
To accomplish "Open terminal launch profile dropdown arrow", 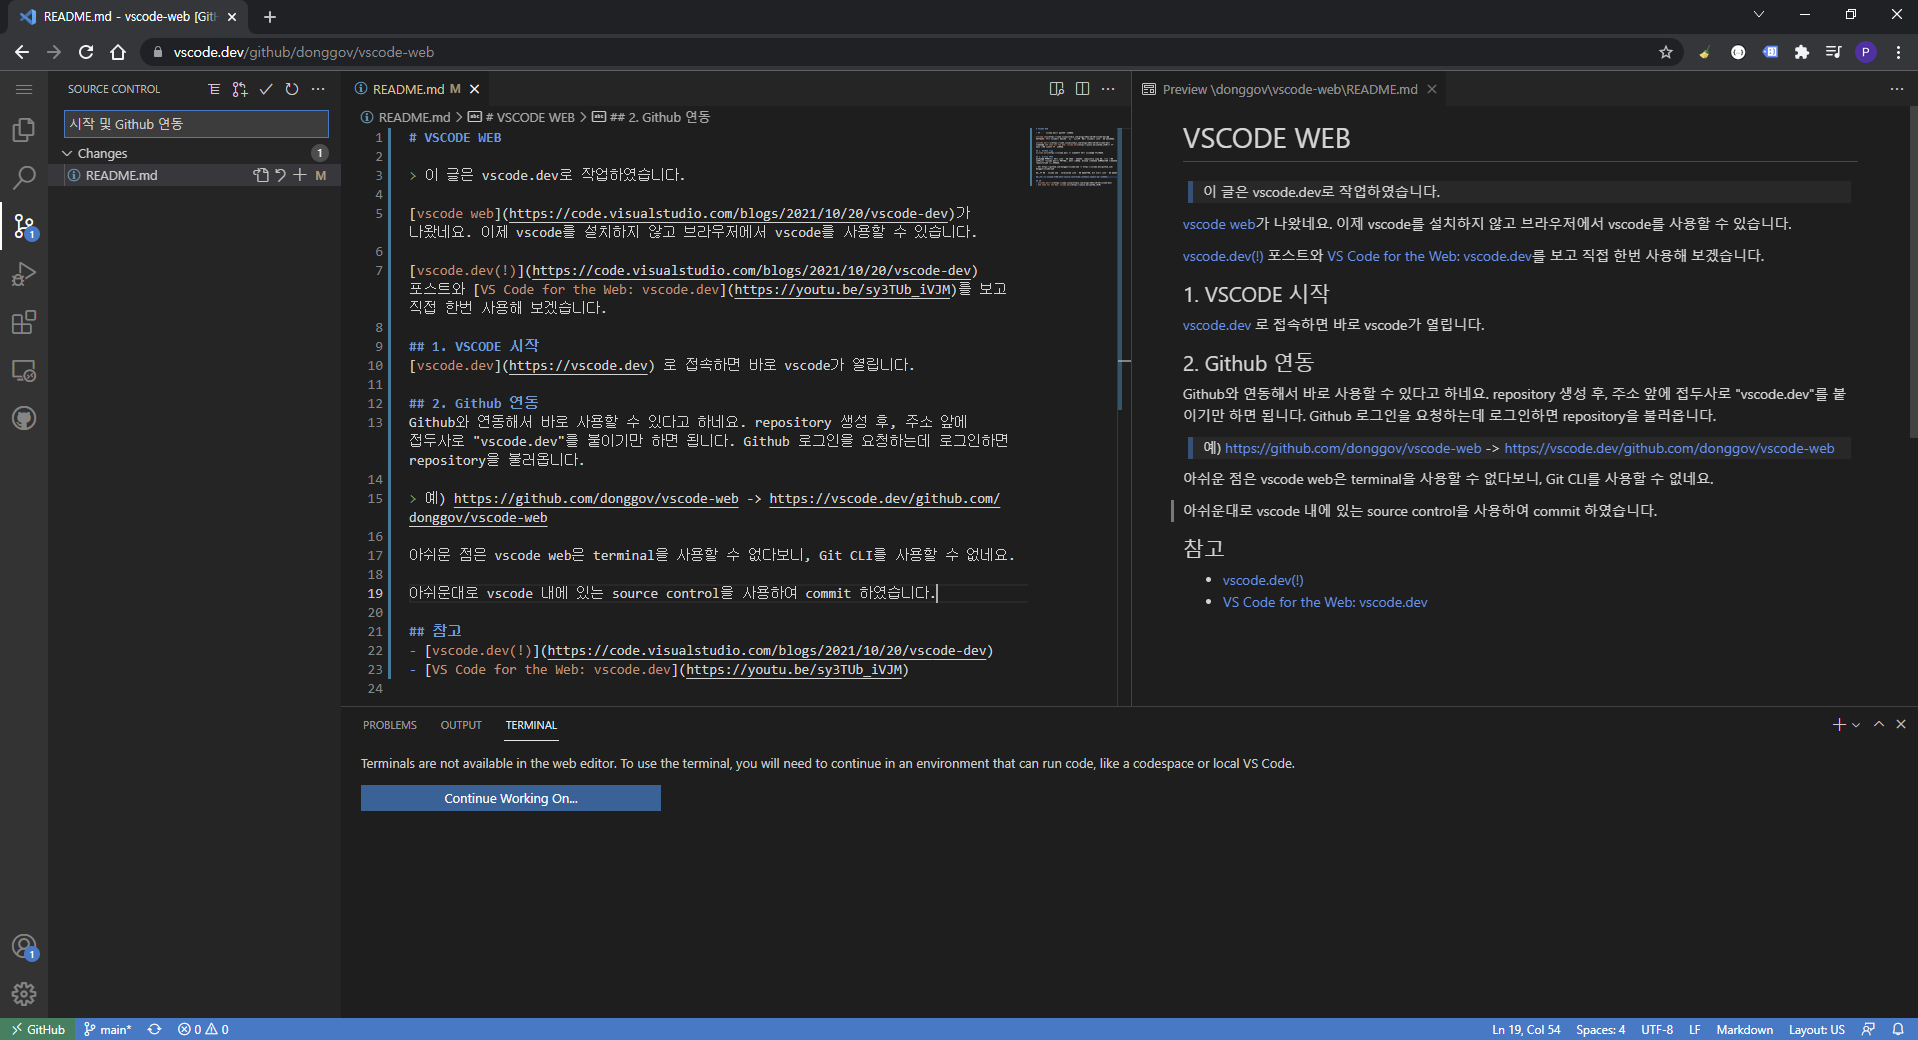I will click(x=1856, y=724).
